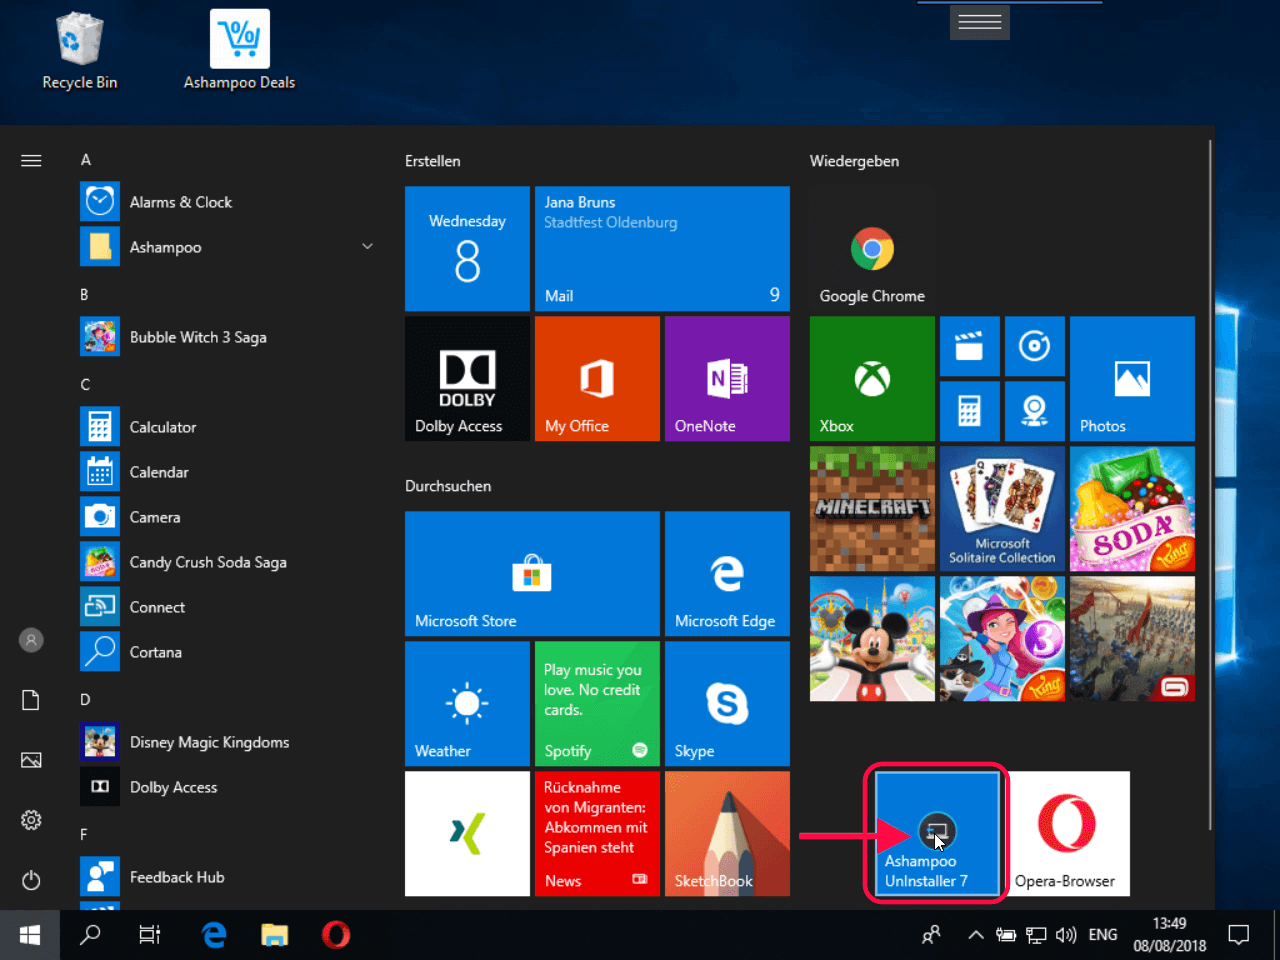Launch the Skype tile

pyautogui.click(x=727, y=704)
